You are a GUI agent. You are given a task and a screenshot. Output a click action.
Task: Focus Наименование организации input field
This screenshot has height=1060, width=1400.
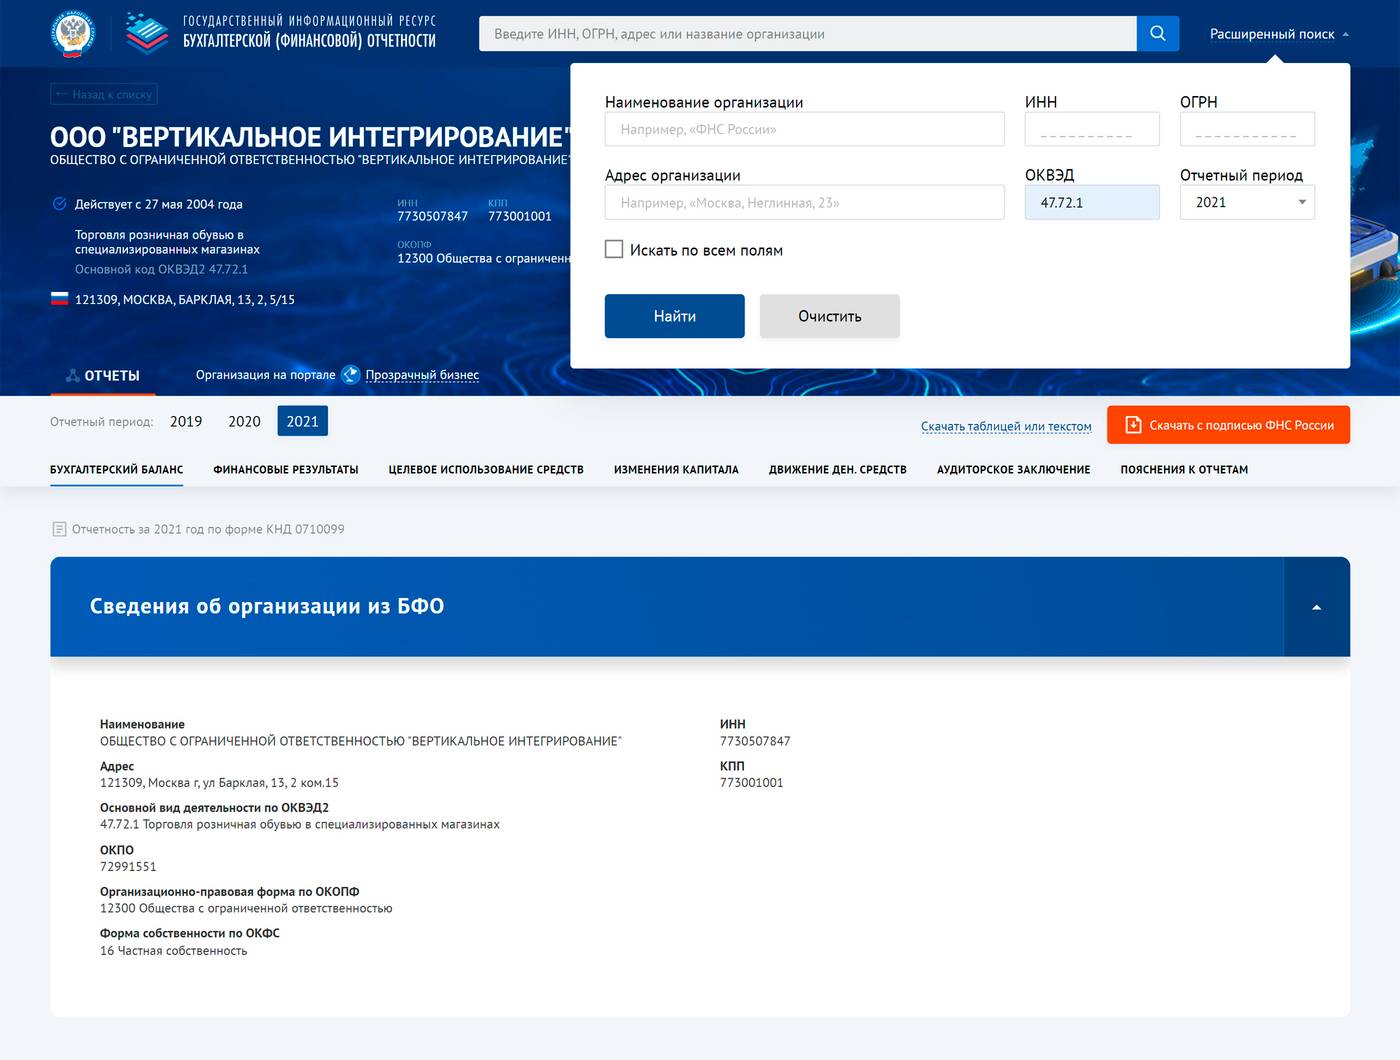tap(804, 129)
